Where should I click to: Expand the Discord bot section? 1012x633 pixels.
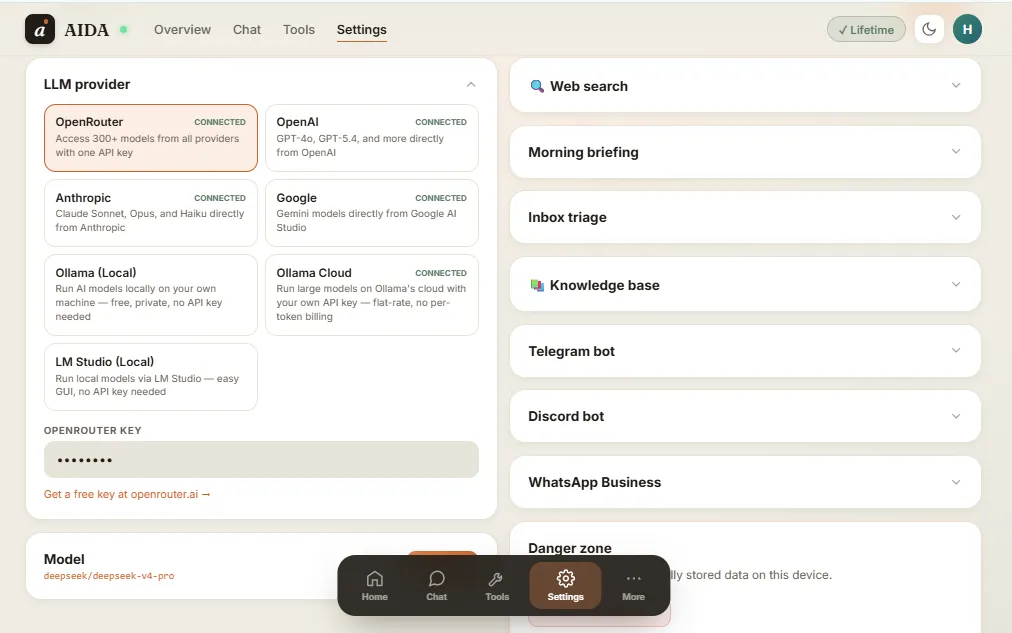click(x=956, y=416)
